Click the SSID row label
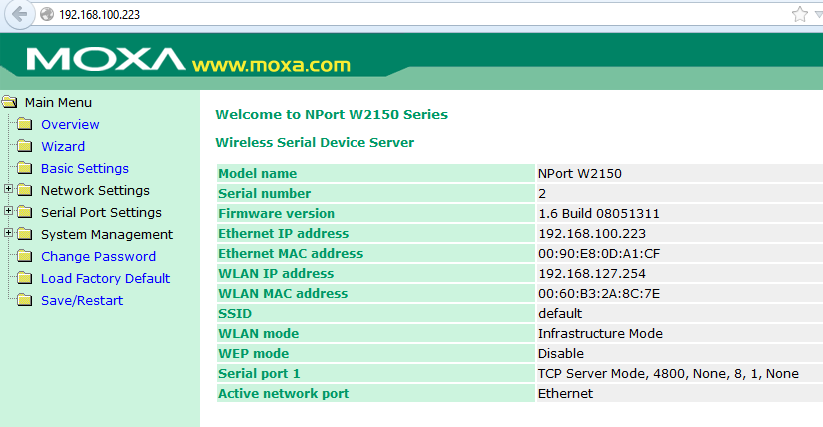The height and width of the screenshot is (427, 823). [x=235, y=313]
